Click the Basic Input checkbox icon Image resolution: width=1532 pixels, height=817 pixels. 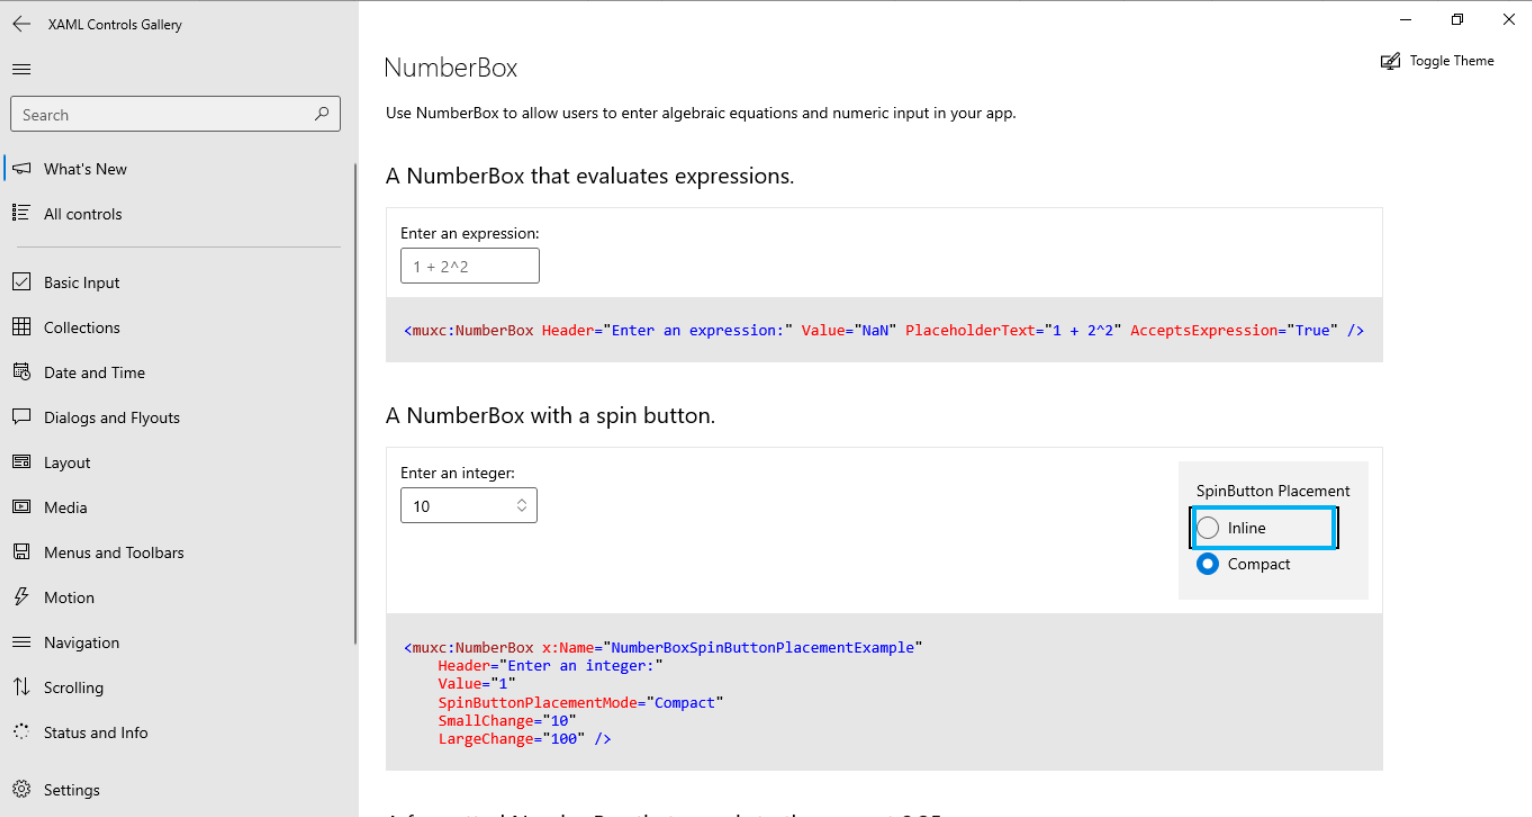pyautogui.click(x=21, y=282)
